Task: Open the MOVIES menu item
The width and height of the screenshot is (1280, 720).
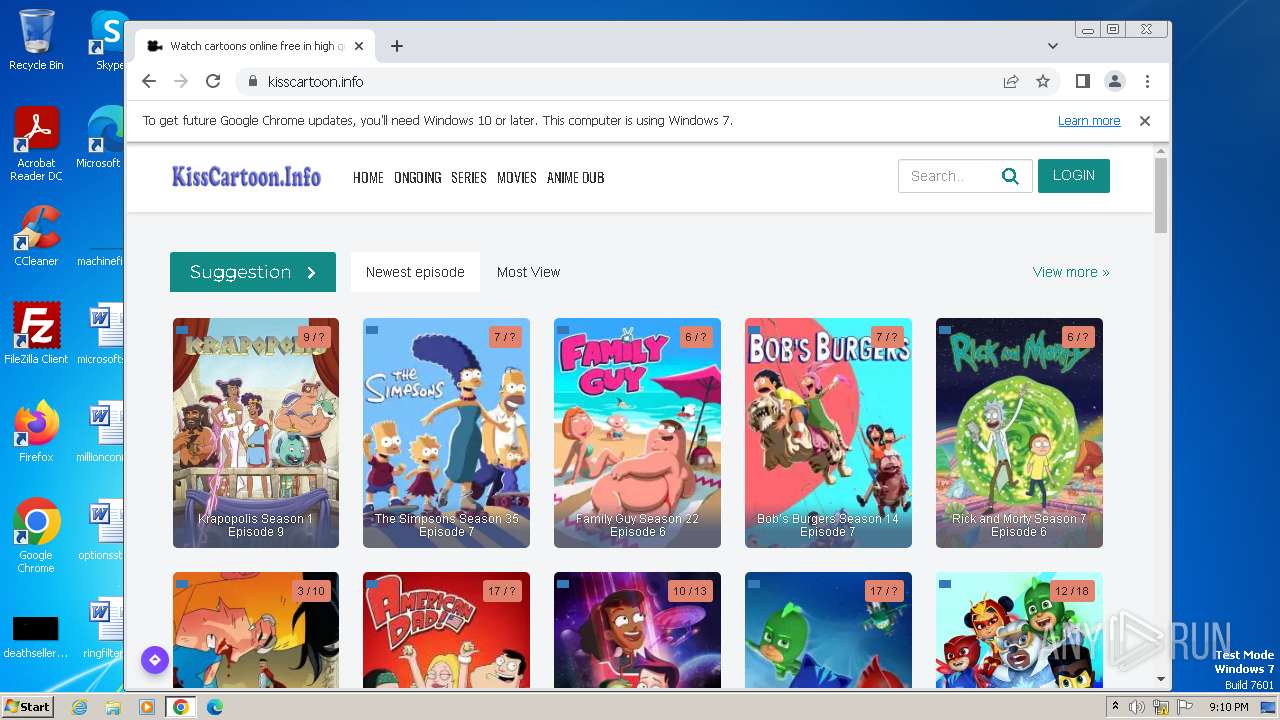Action: (517, 178)
